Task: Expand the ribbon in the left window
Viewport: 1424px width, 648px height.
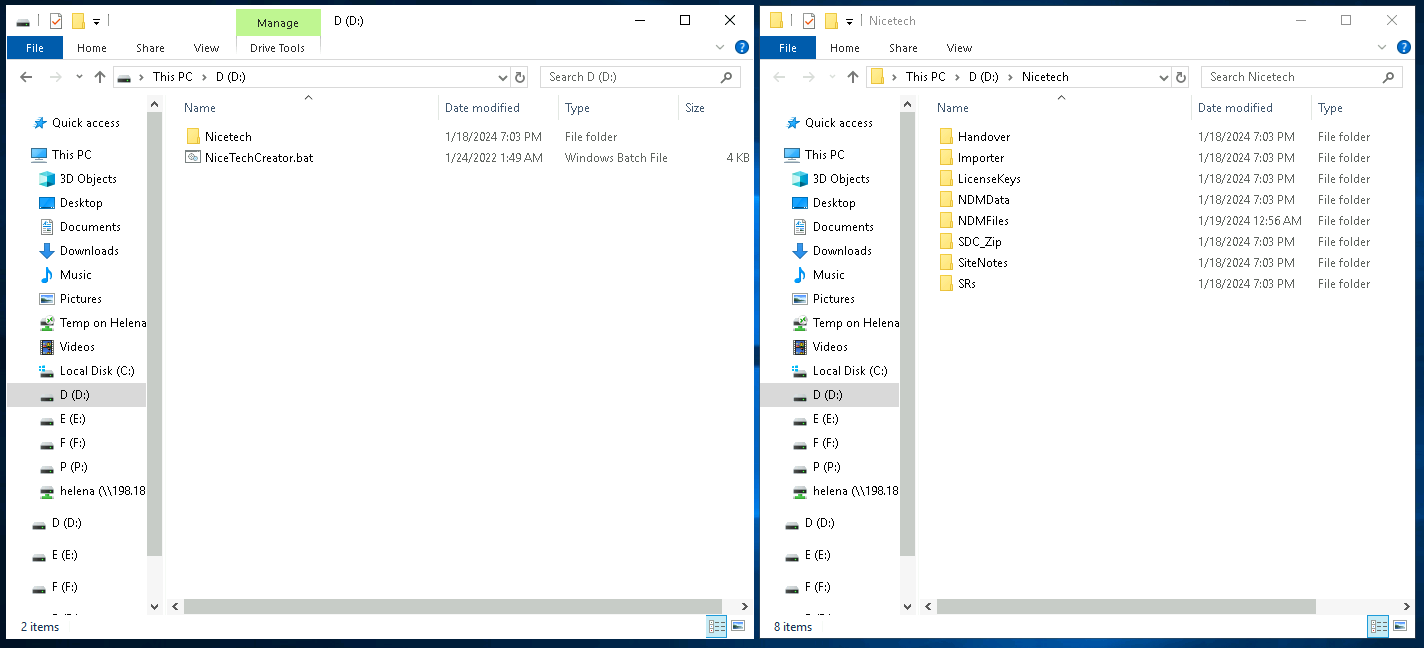Action: [x=720, y=47]
